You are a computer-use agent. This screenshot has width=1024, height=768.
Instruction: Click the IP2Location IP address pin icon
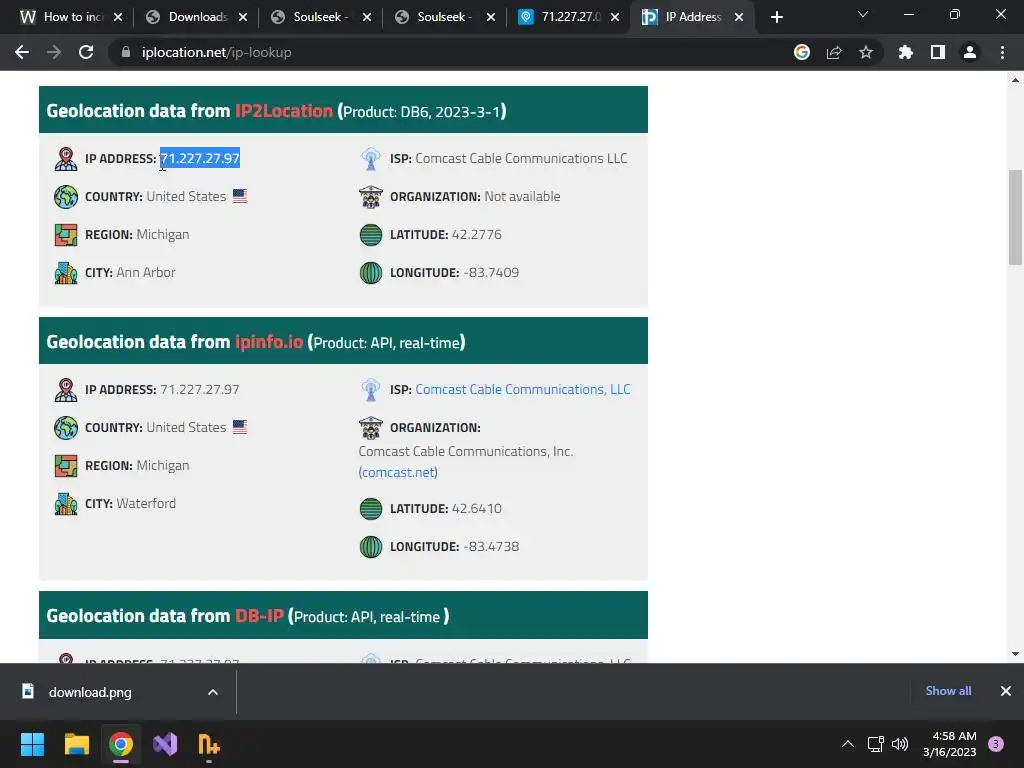[x=66, y=159]
